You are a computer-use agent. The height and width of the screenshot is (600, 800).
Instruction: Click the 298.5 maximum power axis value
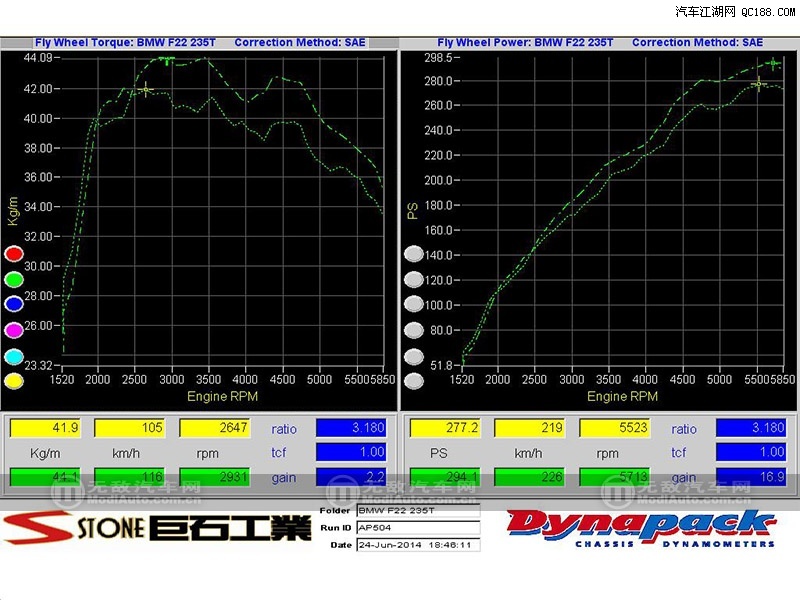438,58
